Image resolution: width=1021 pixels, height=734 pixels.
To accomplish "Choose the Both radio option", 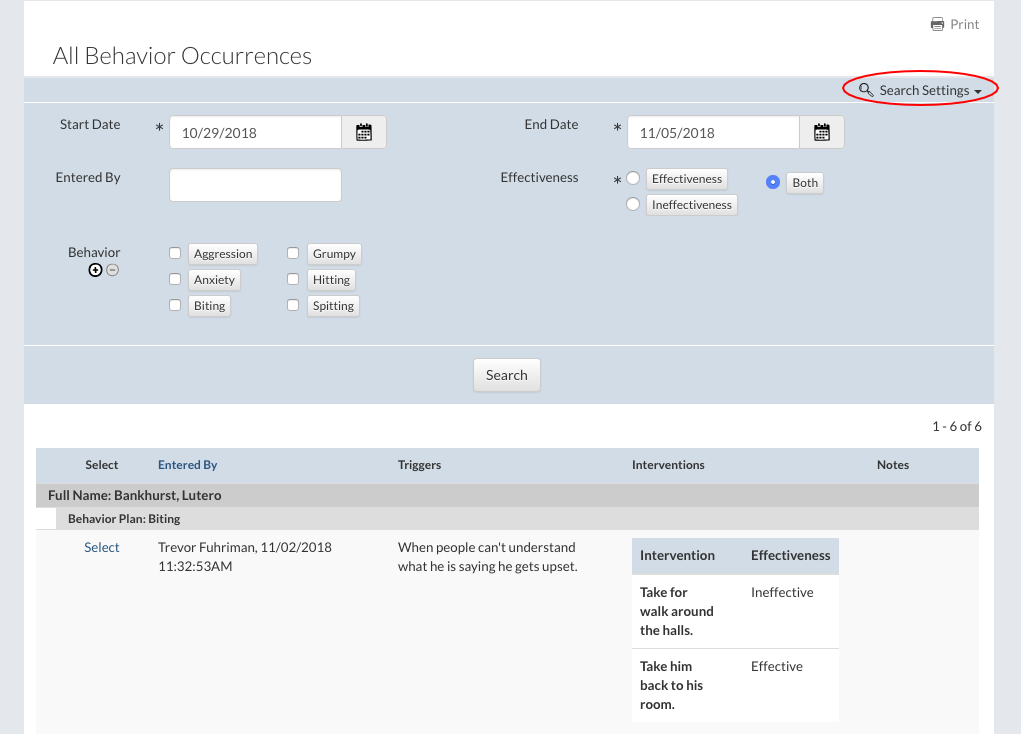I will click(772, 182).
